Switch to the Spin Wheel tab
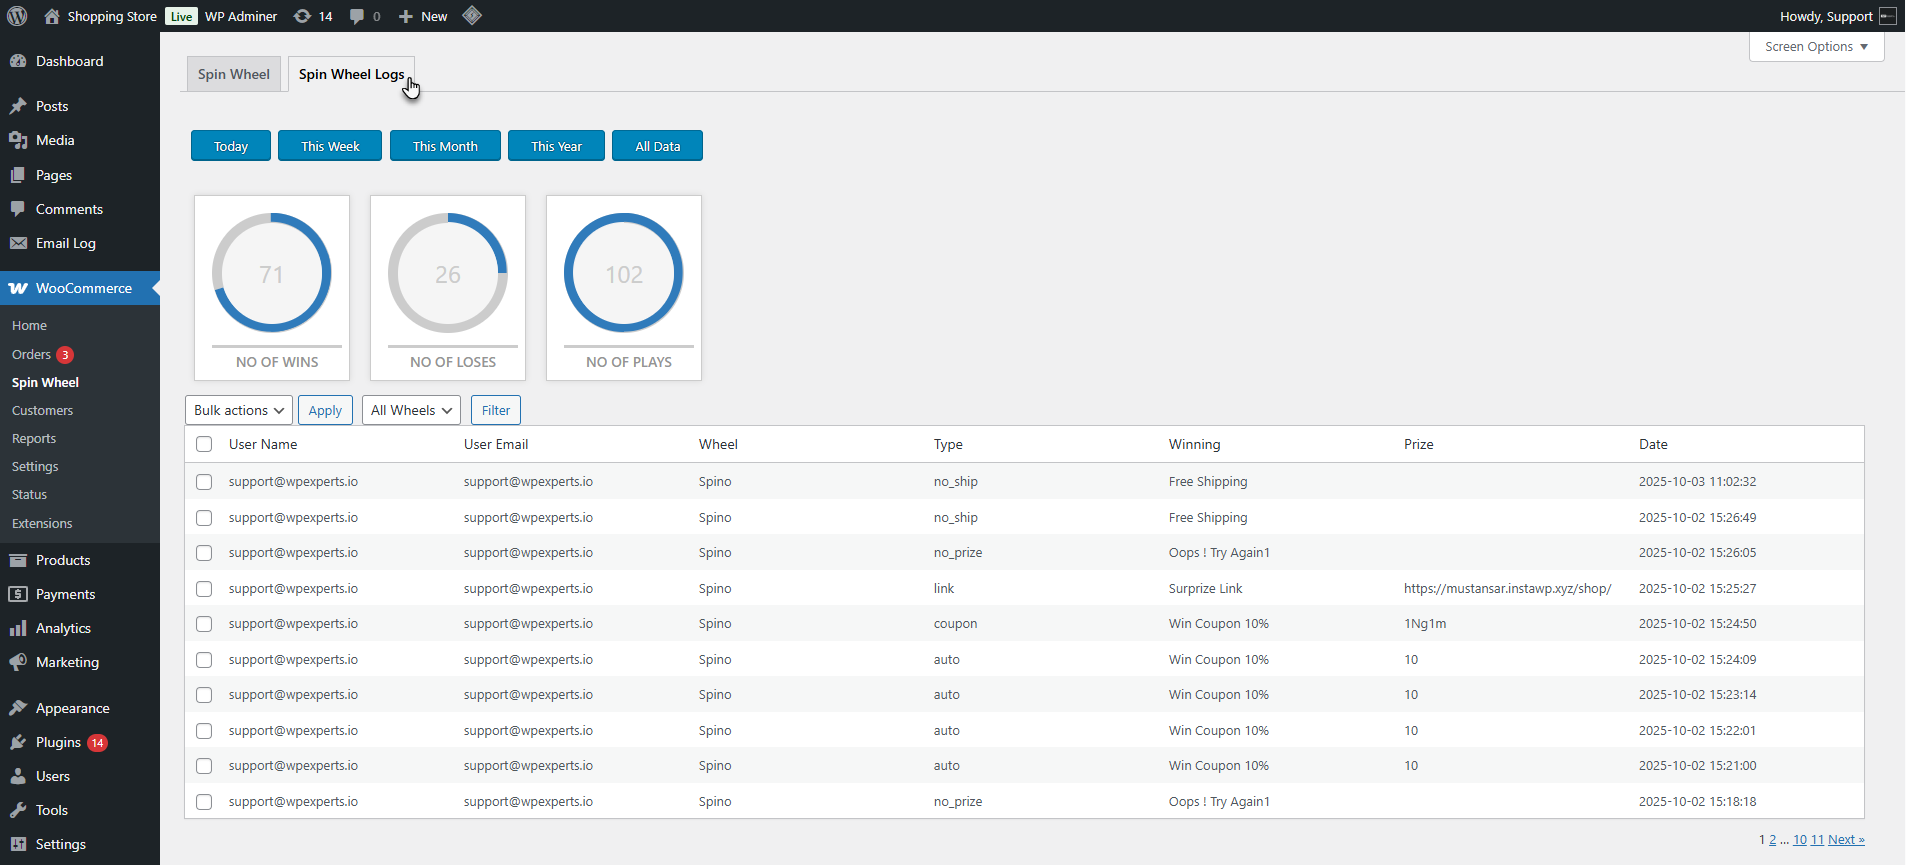 234,74
